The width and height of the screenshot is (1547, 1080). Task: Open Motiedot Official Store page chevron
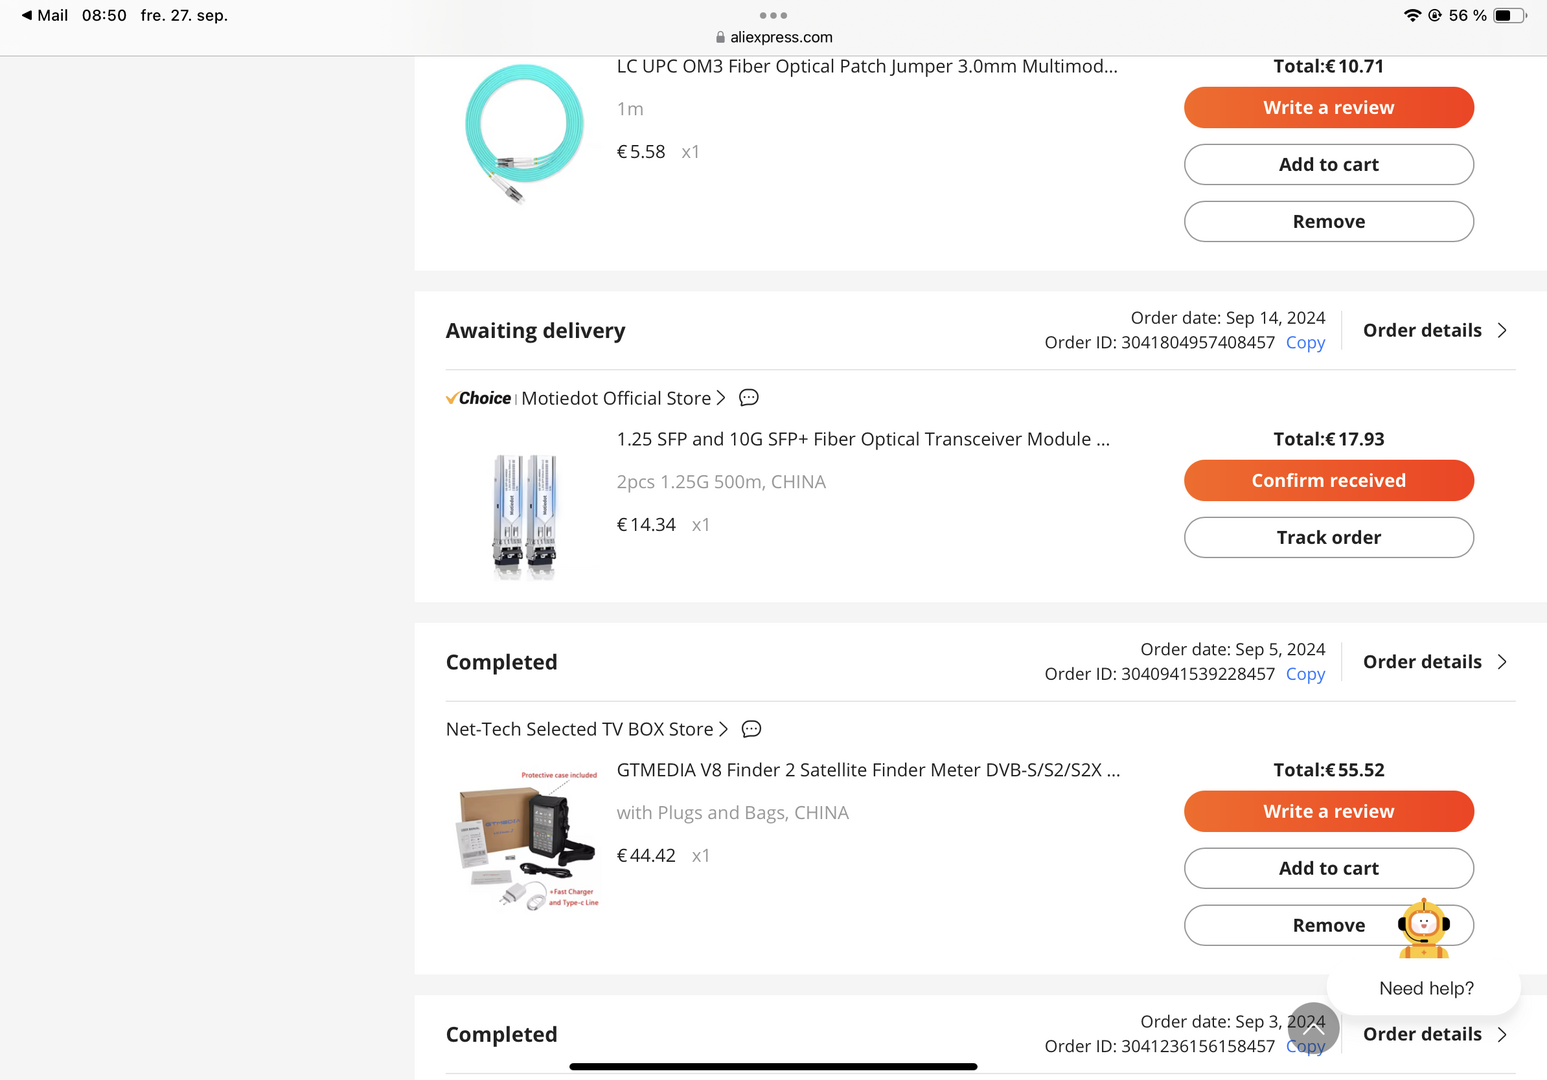click(x=721, y=398)
